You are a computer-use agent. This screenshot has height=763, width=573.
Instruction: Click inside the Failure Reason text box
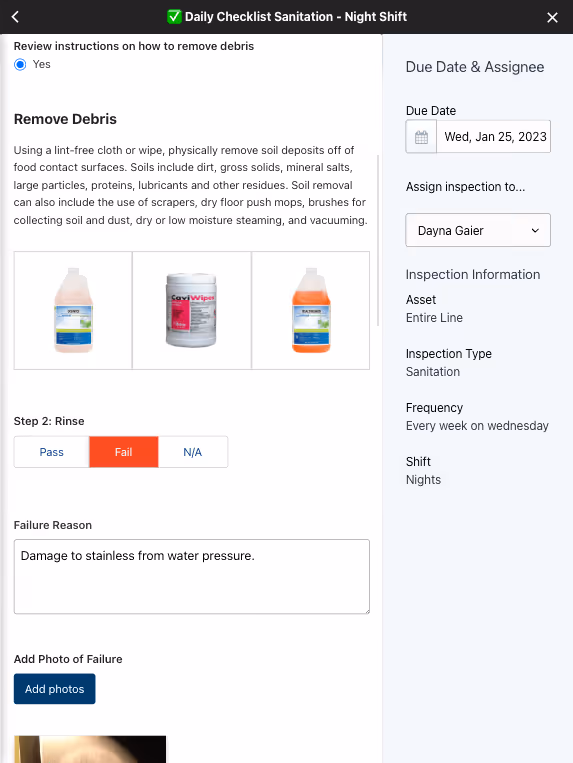192,577
